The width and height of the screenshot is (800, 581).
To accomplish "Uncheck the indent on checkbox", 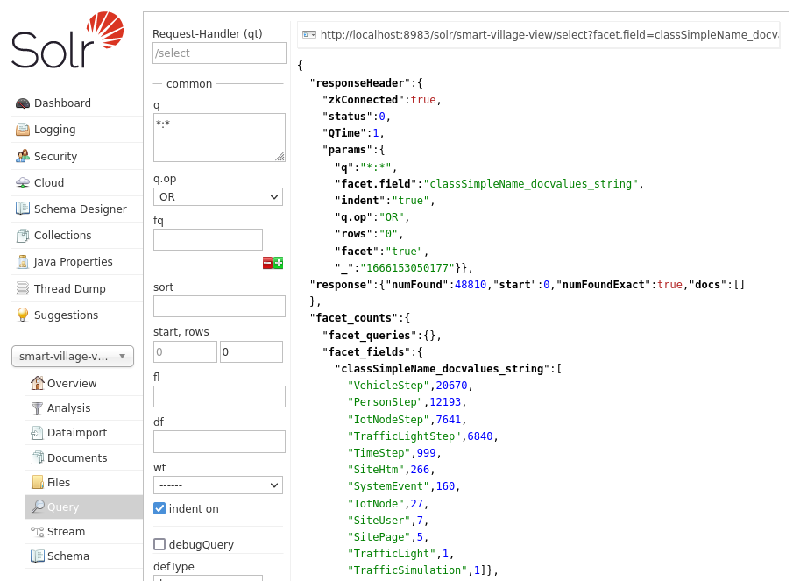I will pyautogui.click(x=160, y=508).
